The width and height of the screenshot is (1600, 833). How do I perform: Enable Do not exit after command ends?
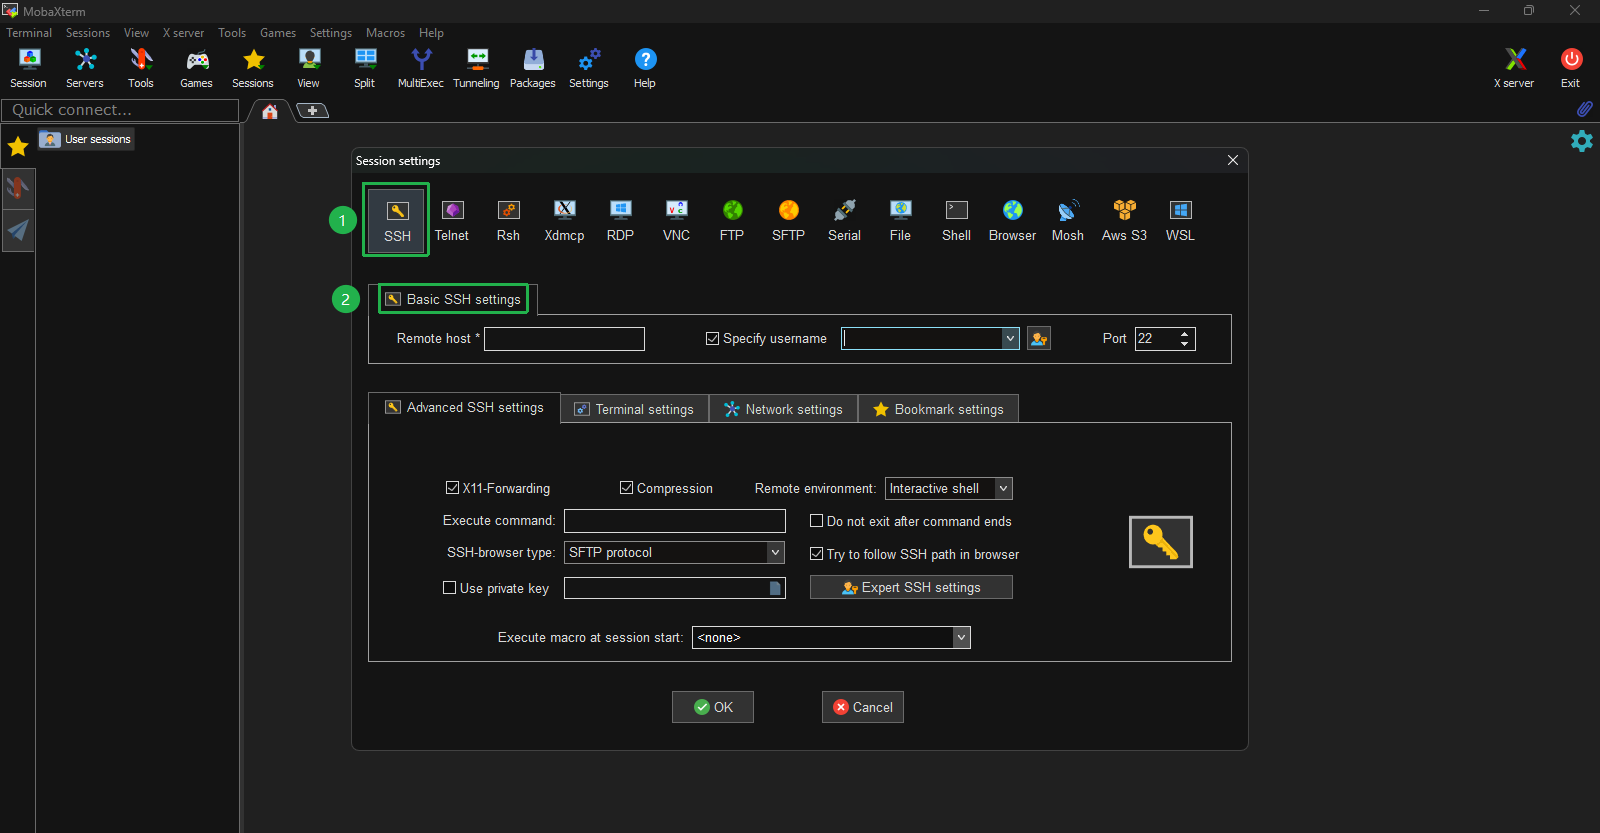click(816, 521)
